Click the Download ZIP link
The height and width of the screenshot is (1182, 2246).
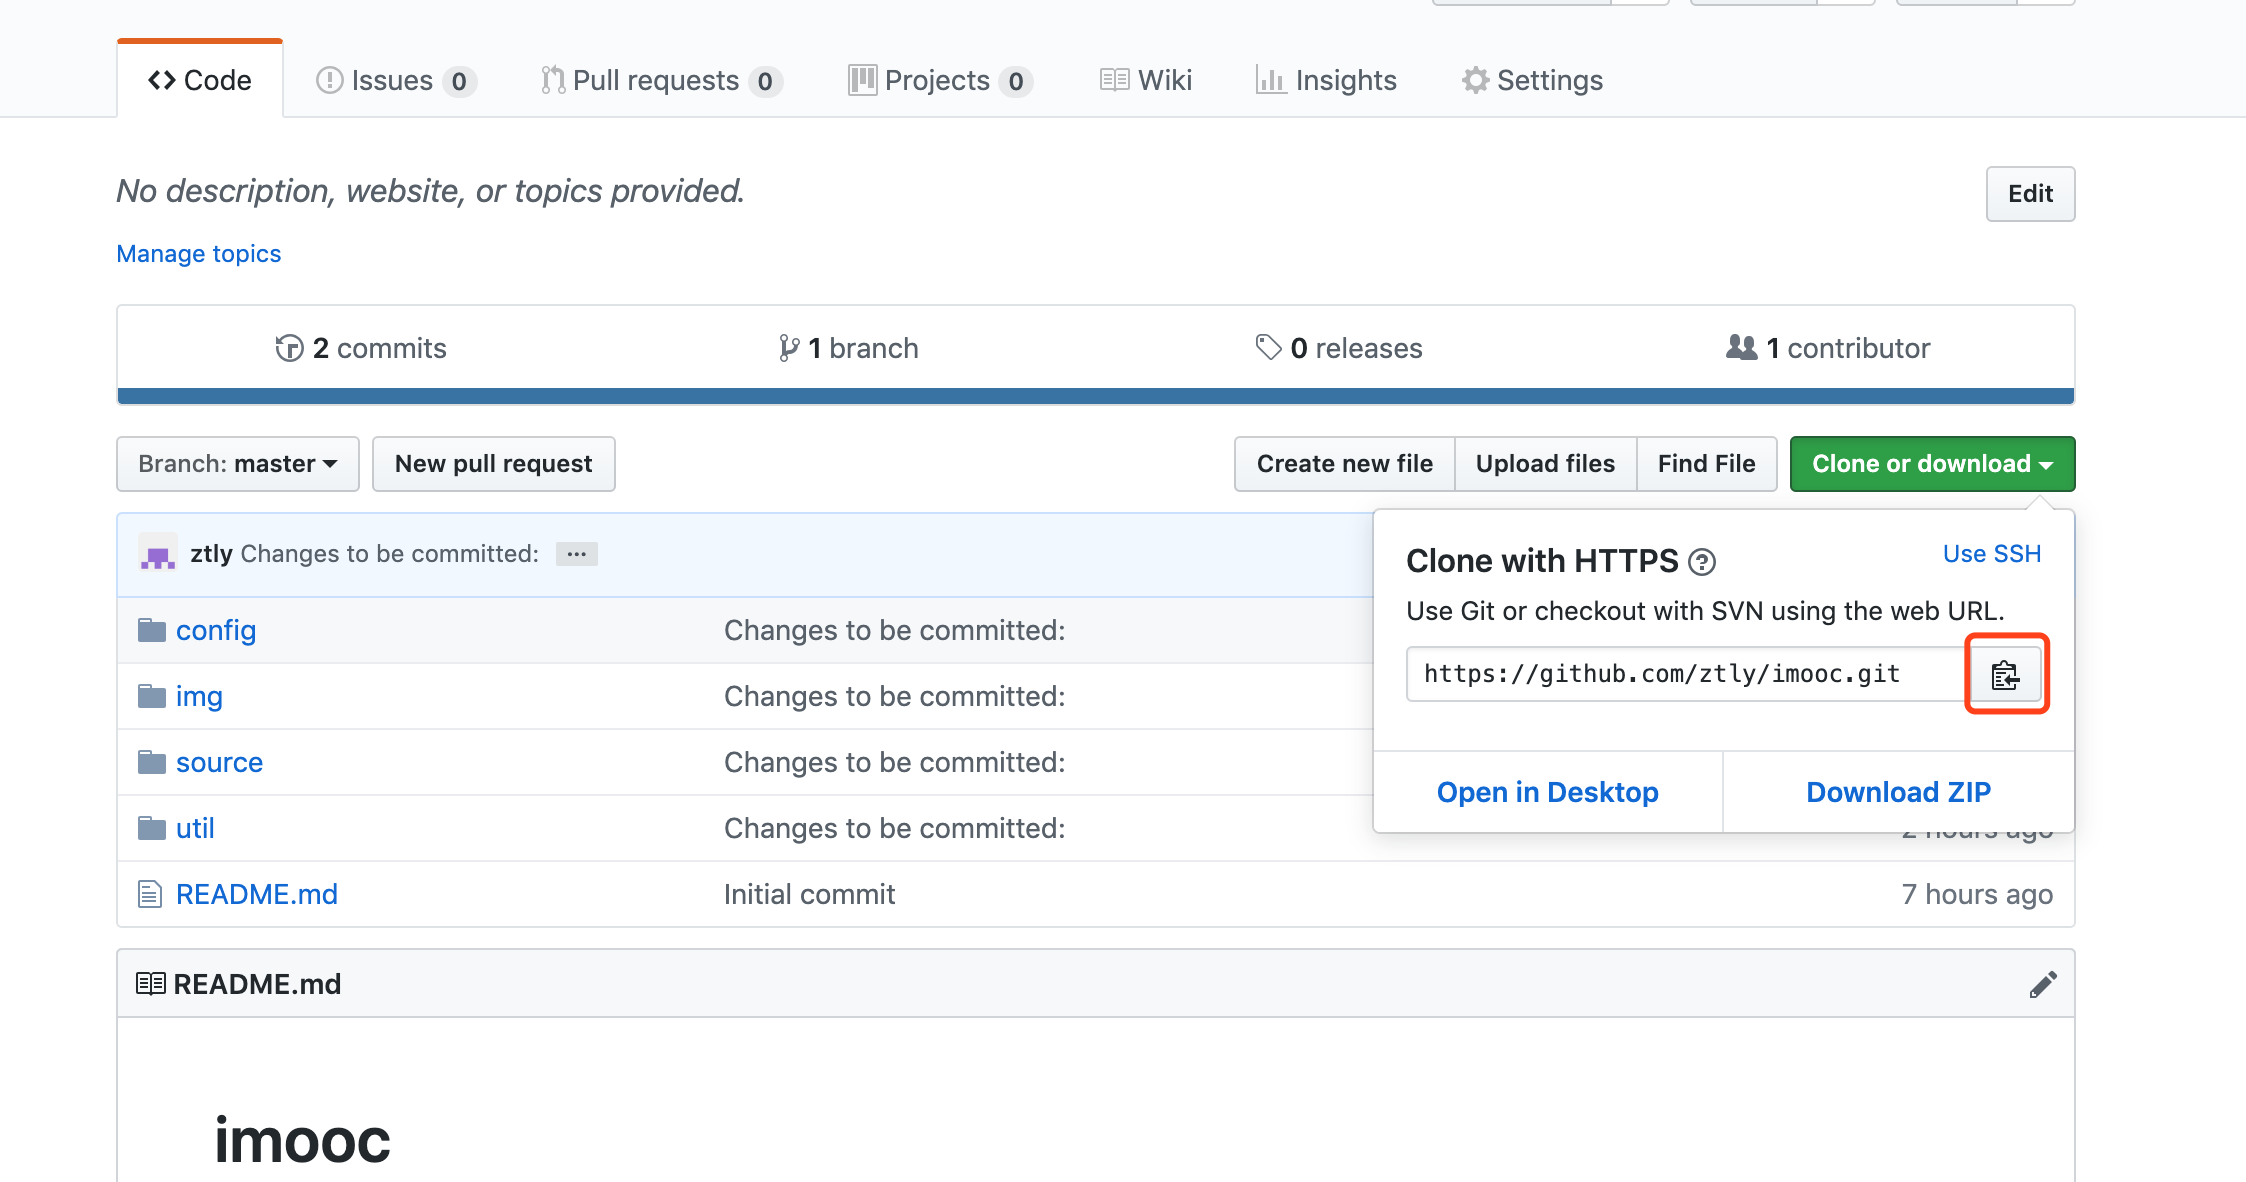(x=1898, y=792)
